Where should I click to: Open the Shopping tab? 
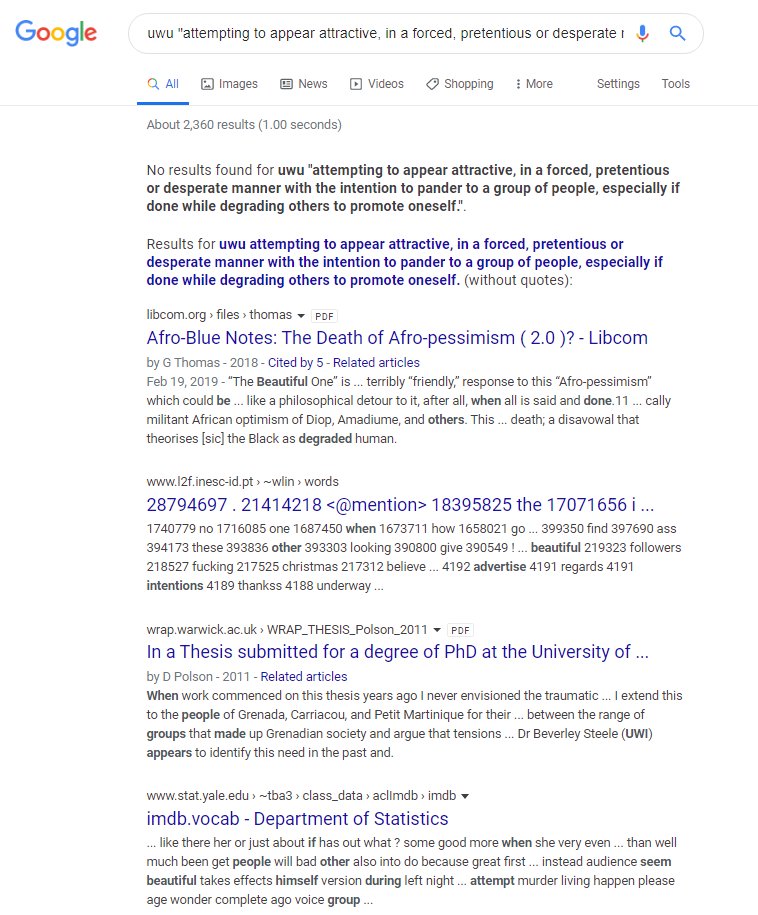click(x=460, y=84)
